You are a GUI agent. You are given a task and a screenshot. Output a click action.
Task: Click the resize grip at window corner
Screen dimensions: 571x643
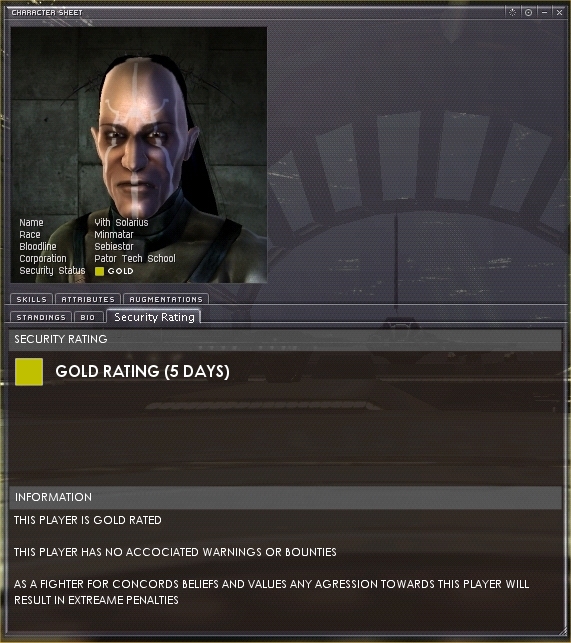point(562,634)
